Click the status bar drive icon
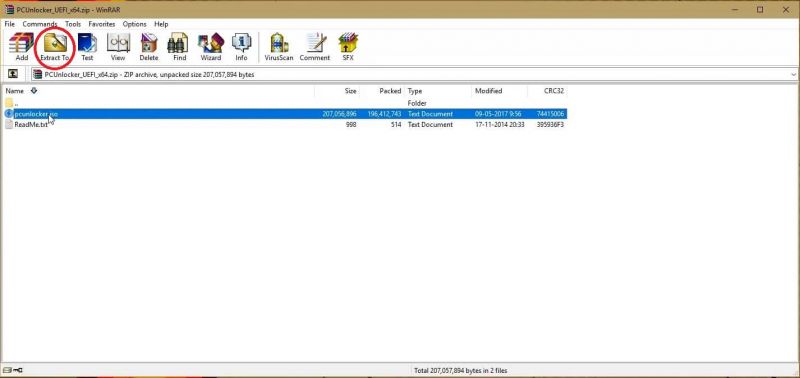Viewport: 800px width, 378px height. click(x=7, y=370)
